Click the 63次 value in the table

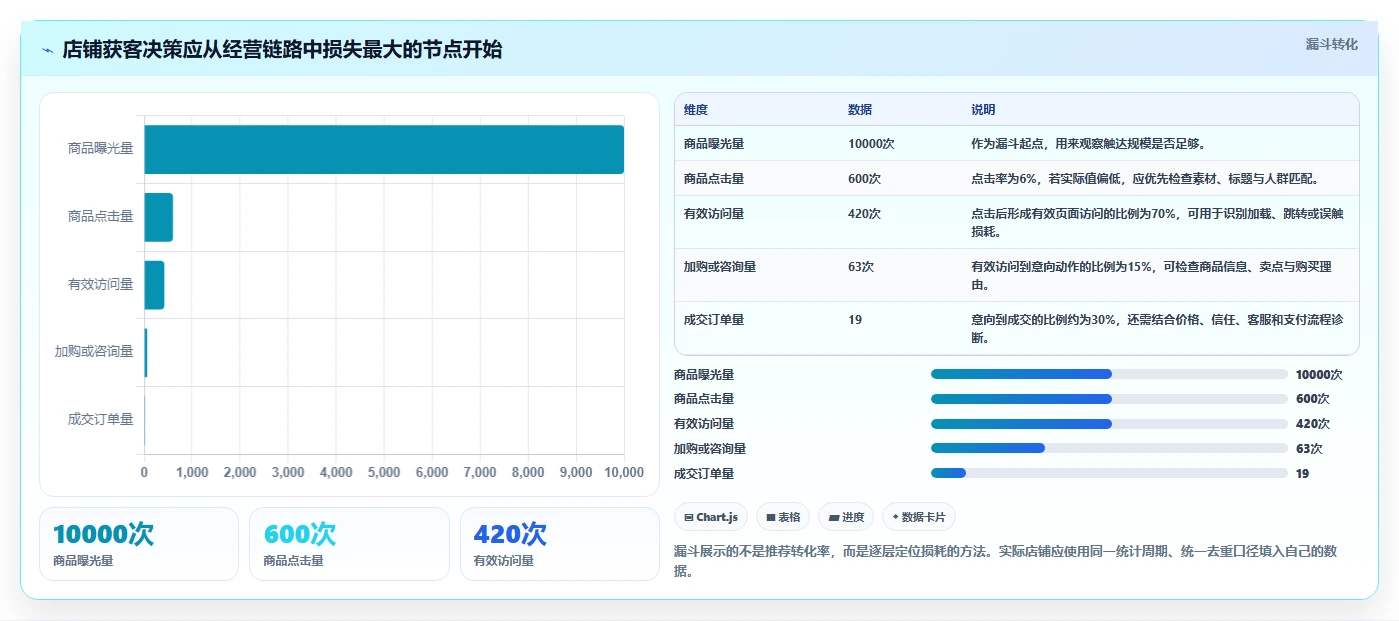coord(861,267)
